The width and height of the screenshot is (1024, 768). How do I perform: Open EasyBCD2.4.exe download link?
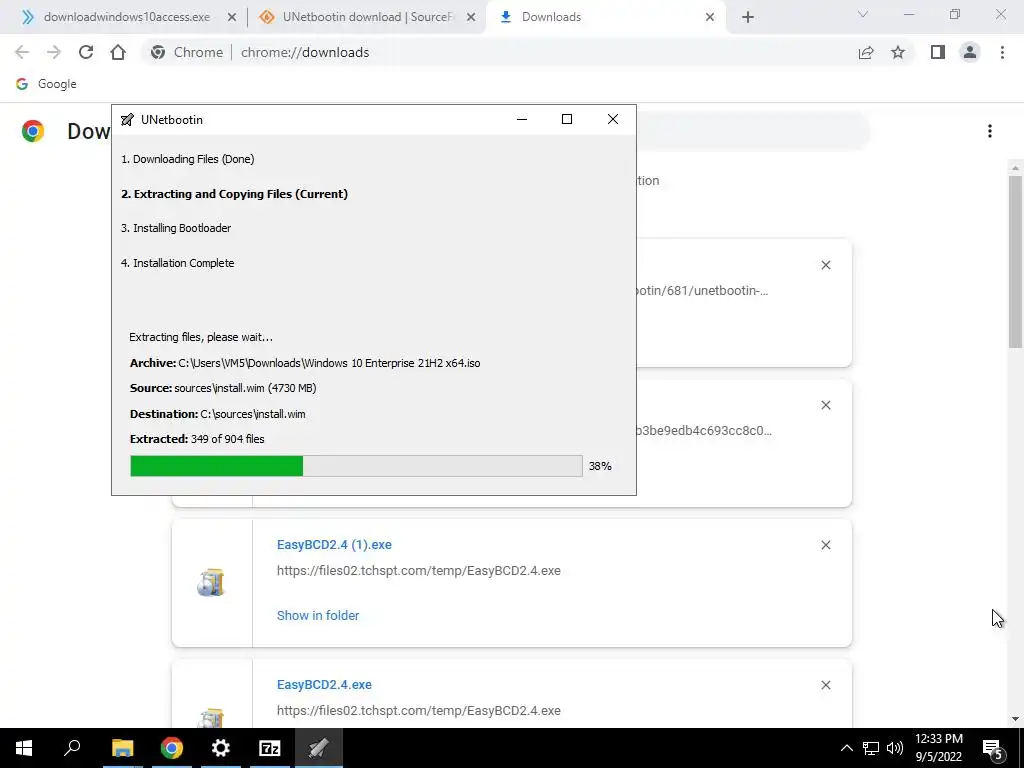point(324,684)
